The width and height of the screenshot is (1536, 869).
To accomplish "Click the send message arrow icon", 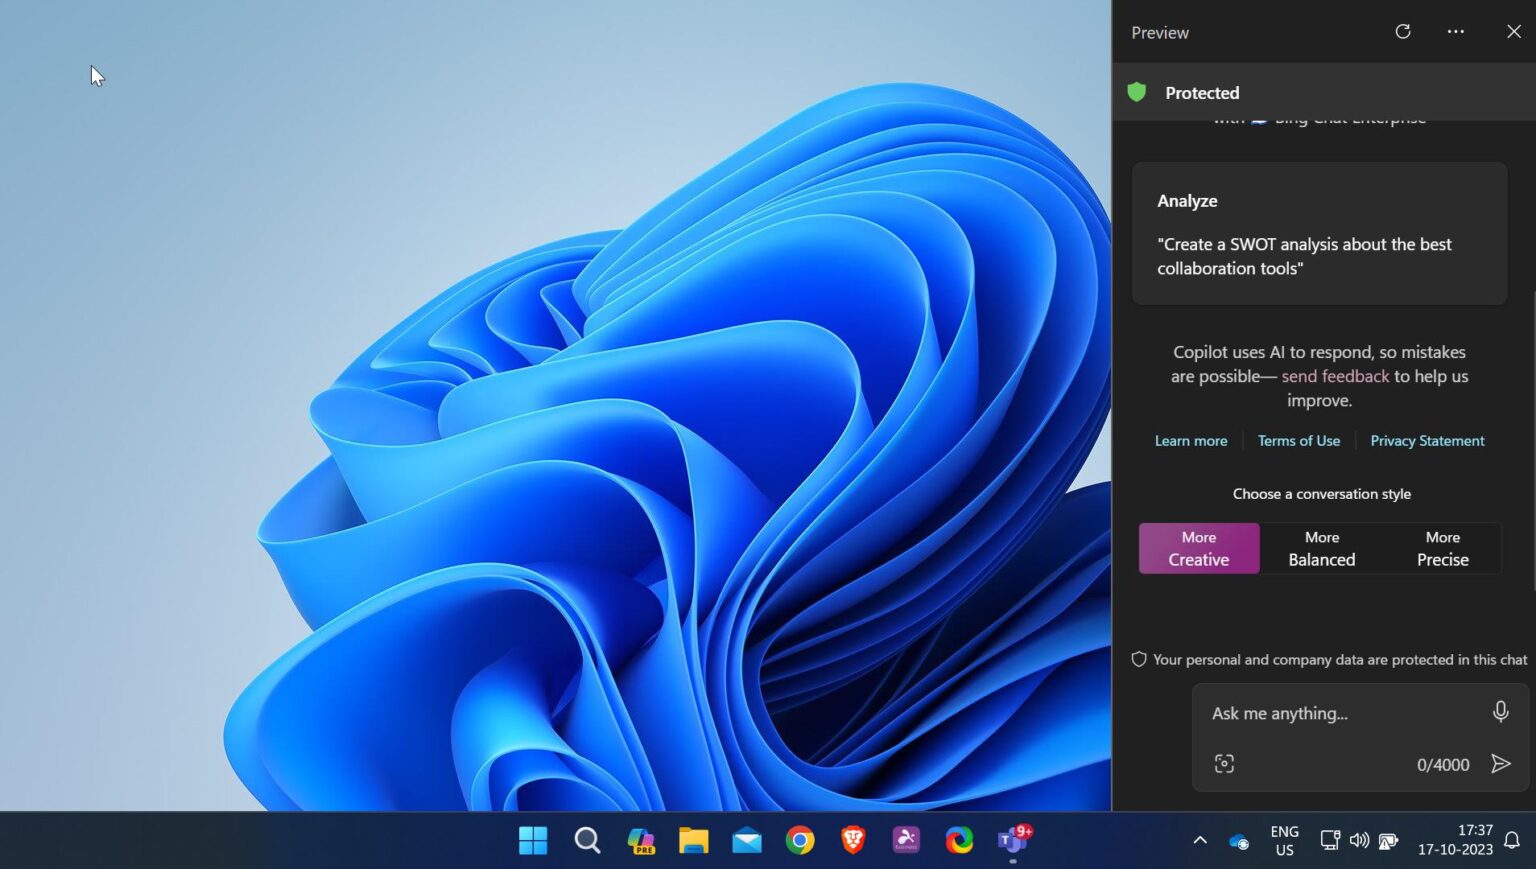I will (x=1501, y=763).
